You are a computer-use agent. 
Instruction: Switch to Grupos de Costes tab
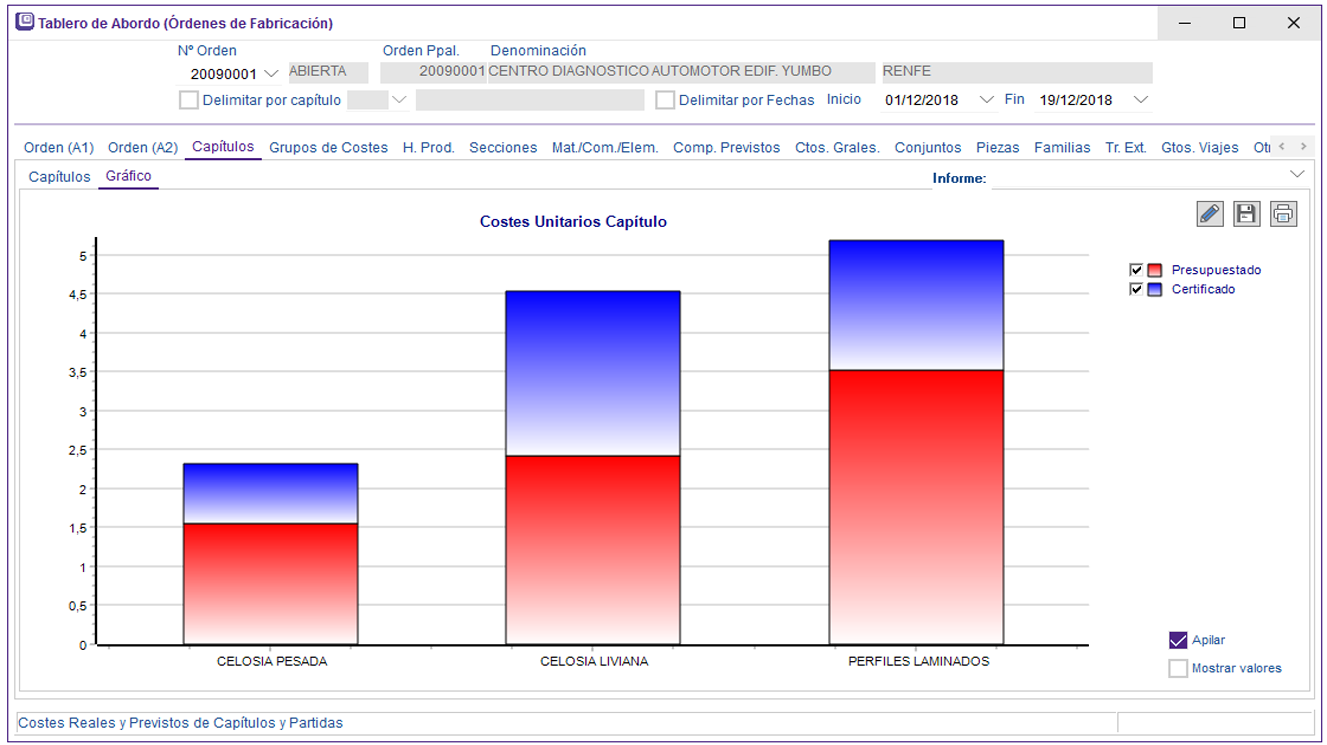point(328,147)
